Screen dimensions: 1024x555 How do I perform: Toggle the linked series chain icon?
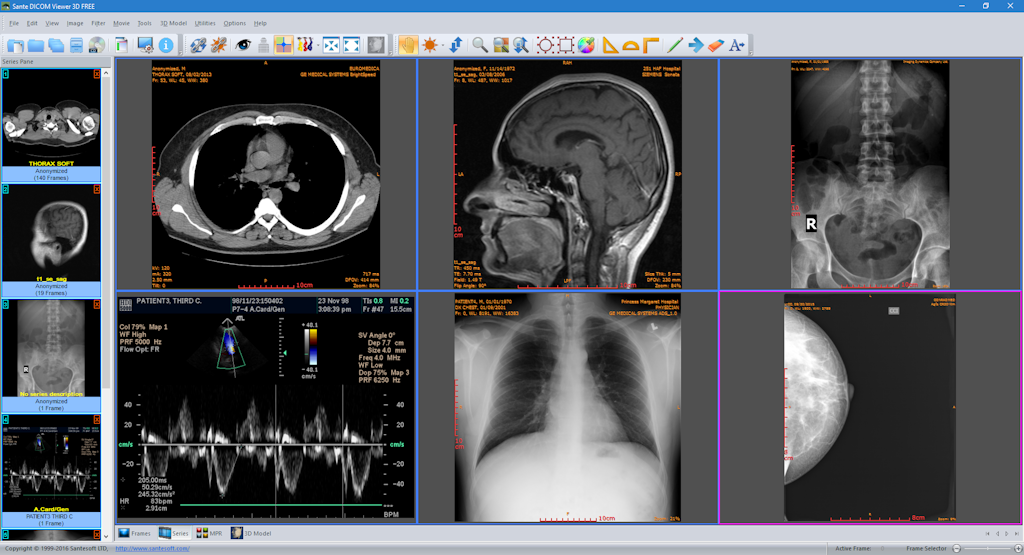coord(197,45)
